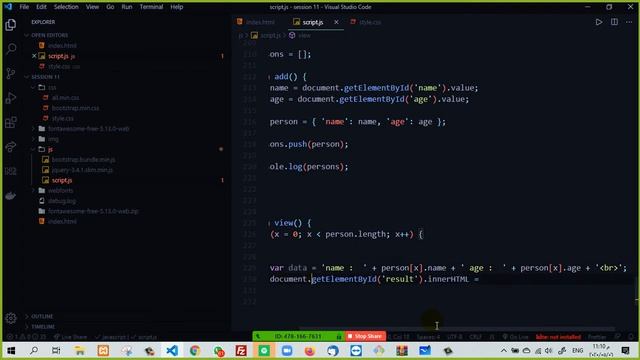
Task: Open File Explorer from the taskbar
Action: [x=80, y=351]
